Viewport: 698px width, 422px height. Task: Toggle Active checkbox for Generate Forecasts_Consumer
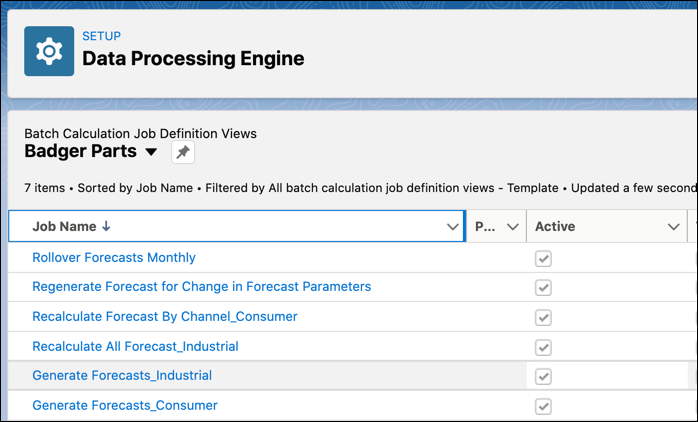pos(543,406)
